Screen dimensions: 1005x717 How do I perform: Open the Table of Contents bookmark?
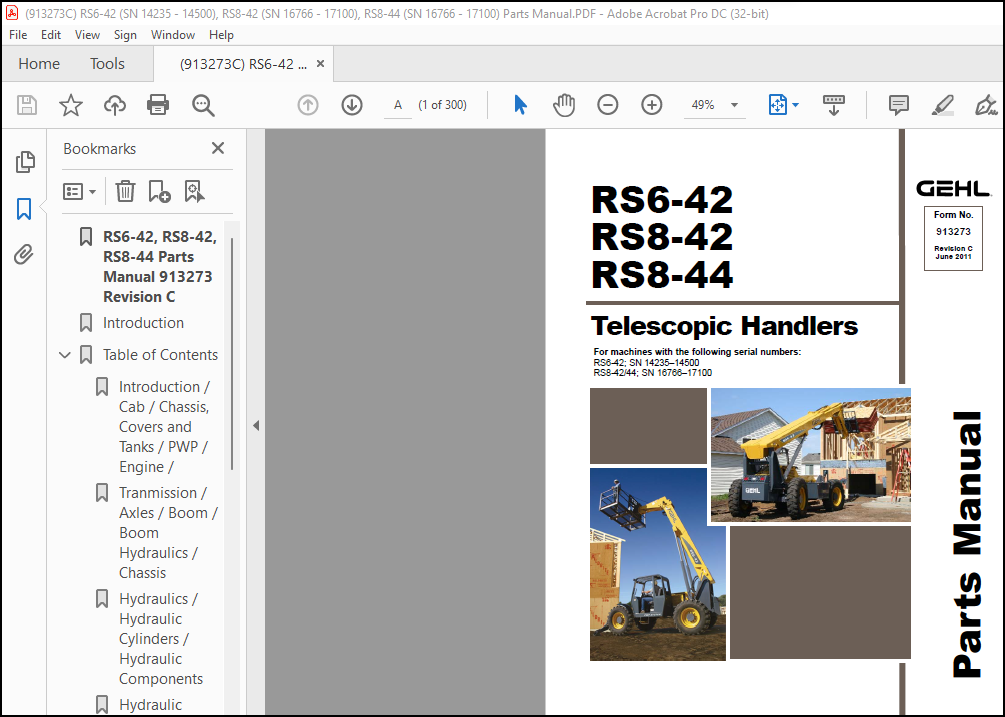[160, 354]
